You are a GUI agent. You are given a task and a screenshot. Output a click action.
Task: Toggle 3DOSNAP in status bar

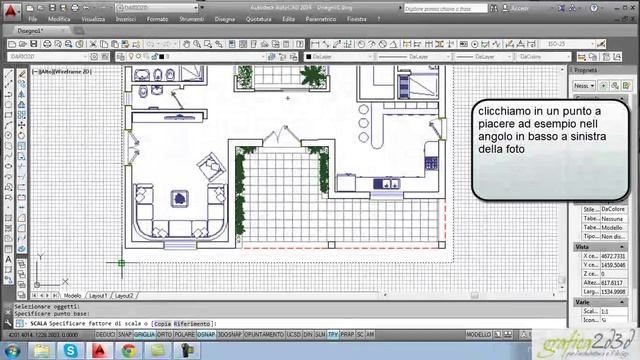tap(230, 334)
